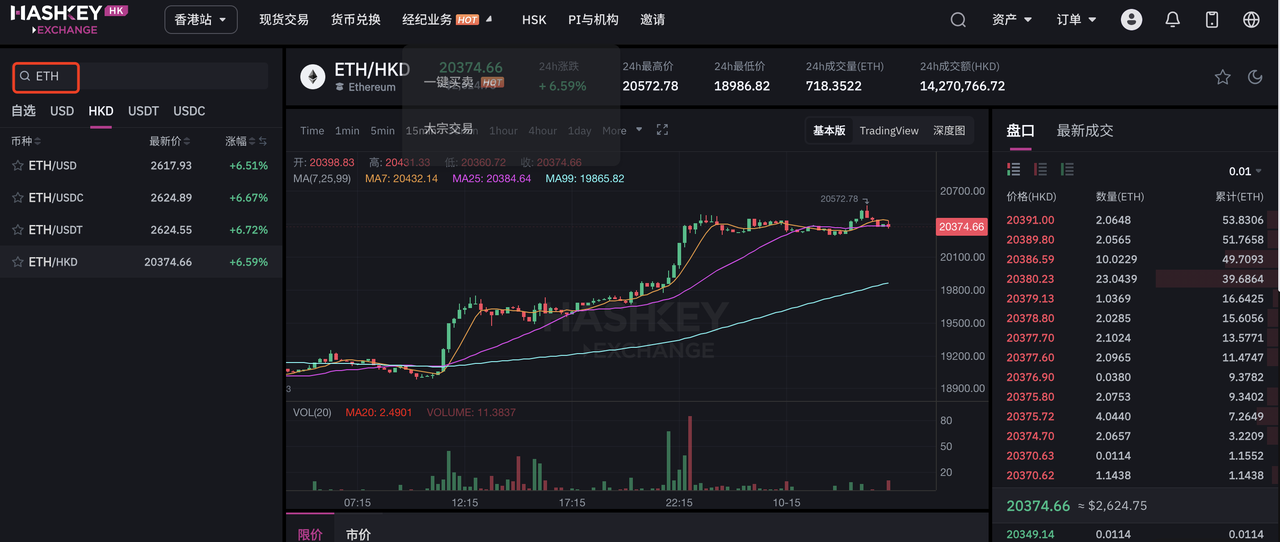The image size is (1280, 542).
Task: Open the user profile avatar icon
Action: coord(1131,20)
